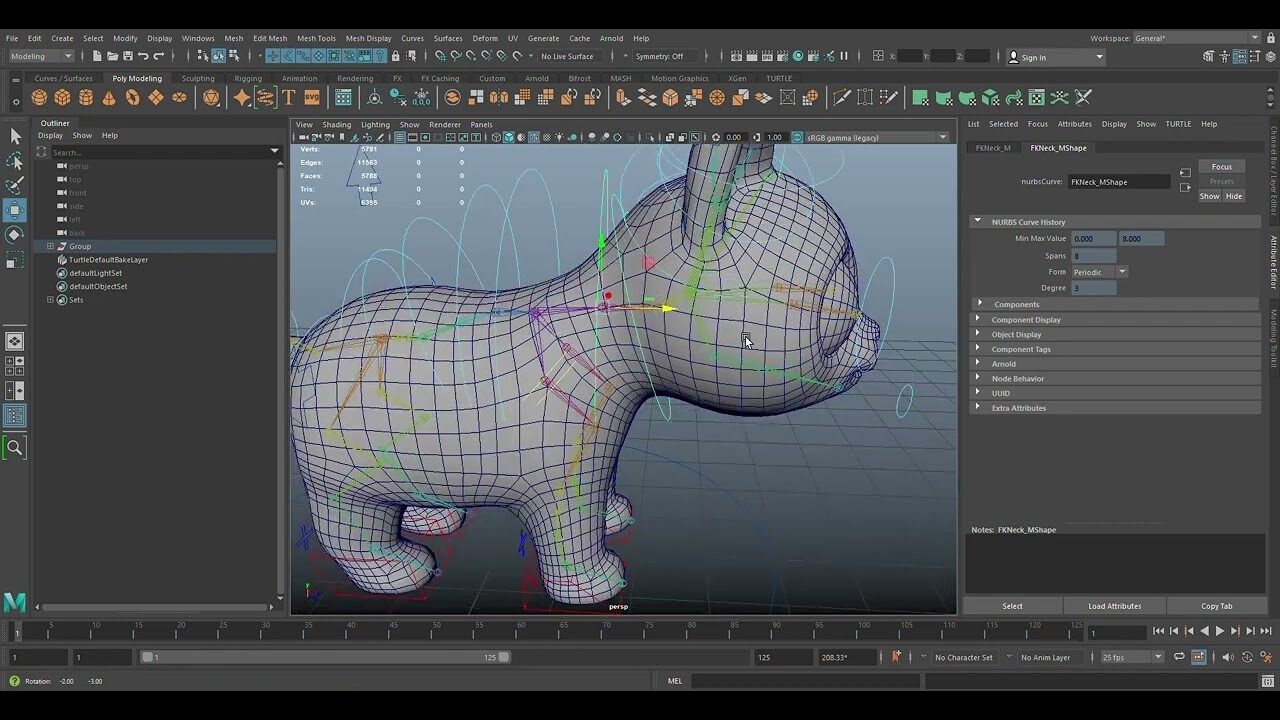Collapse the Group node in the Outliner
Image resolution: width=1280 pixels, height=720 pixels.
click(50, 246)
